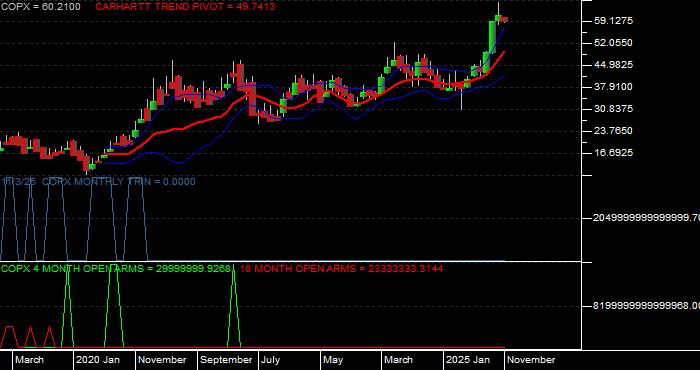Click the 52.0550 price axis value
This screenshot has width=700, height=370.
pyautogui.click(x=613, y=43)
